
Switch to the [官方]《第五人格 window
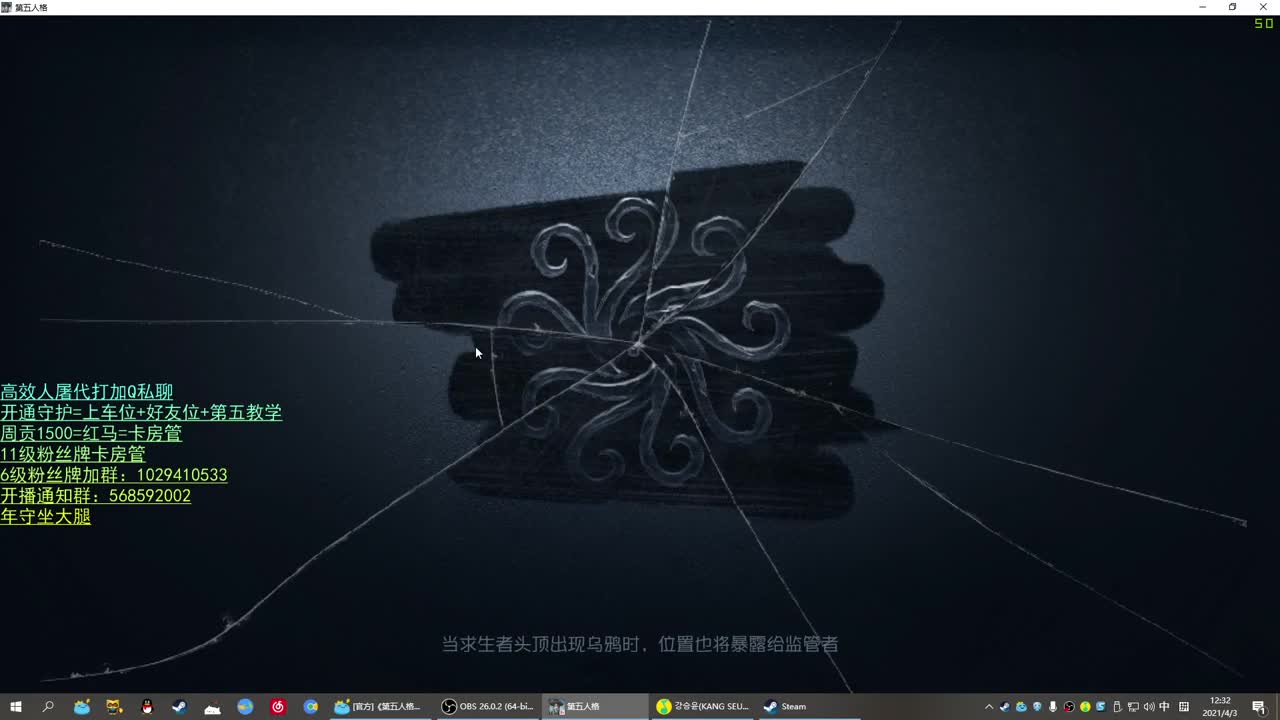tap(381, 707)
